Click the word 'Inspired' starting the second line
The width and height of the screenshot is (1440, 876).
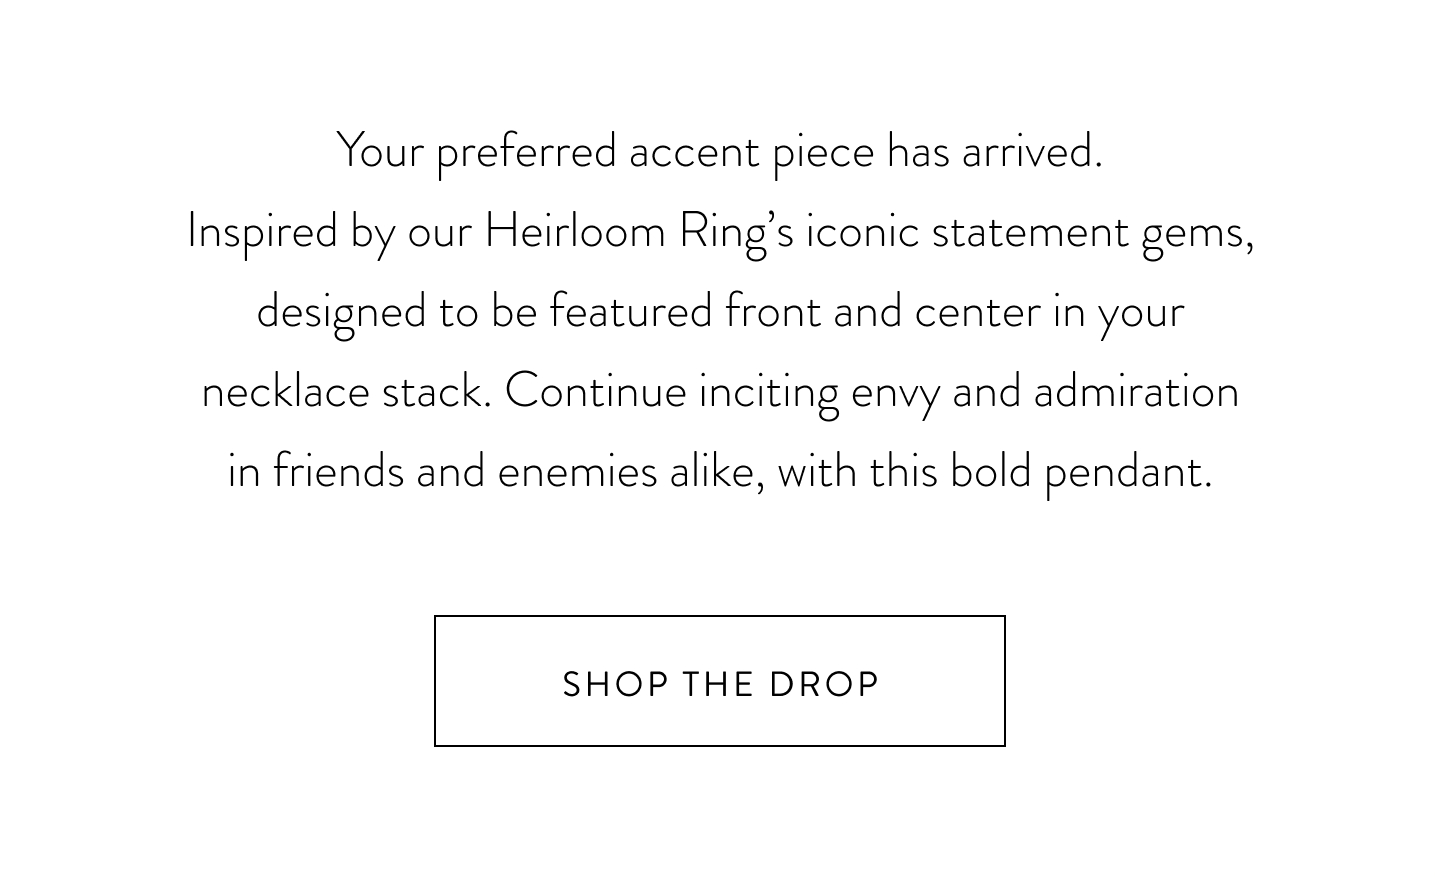tap(263, 233)
